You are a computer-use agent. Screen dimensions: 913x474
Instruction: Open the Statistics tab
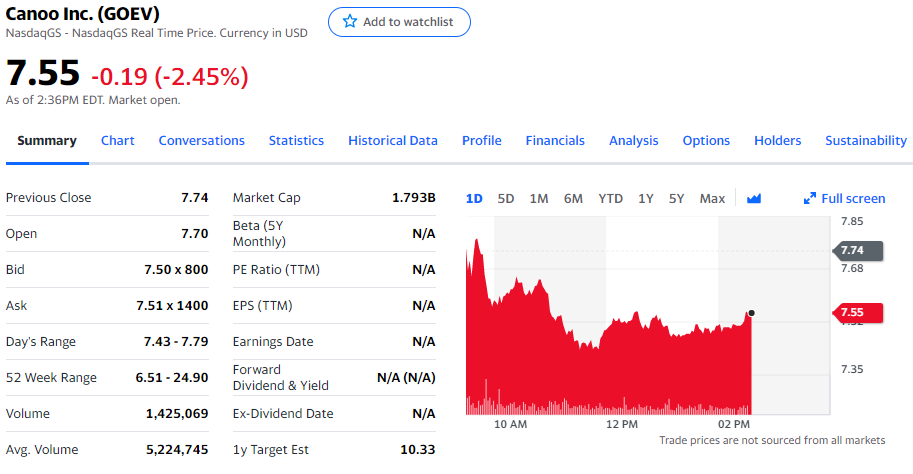click(x=296, y=140)
